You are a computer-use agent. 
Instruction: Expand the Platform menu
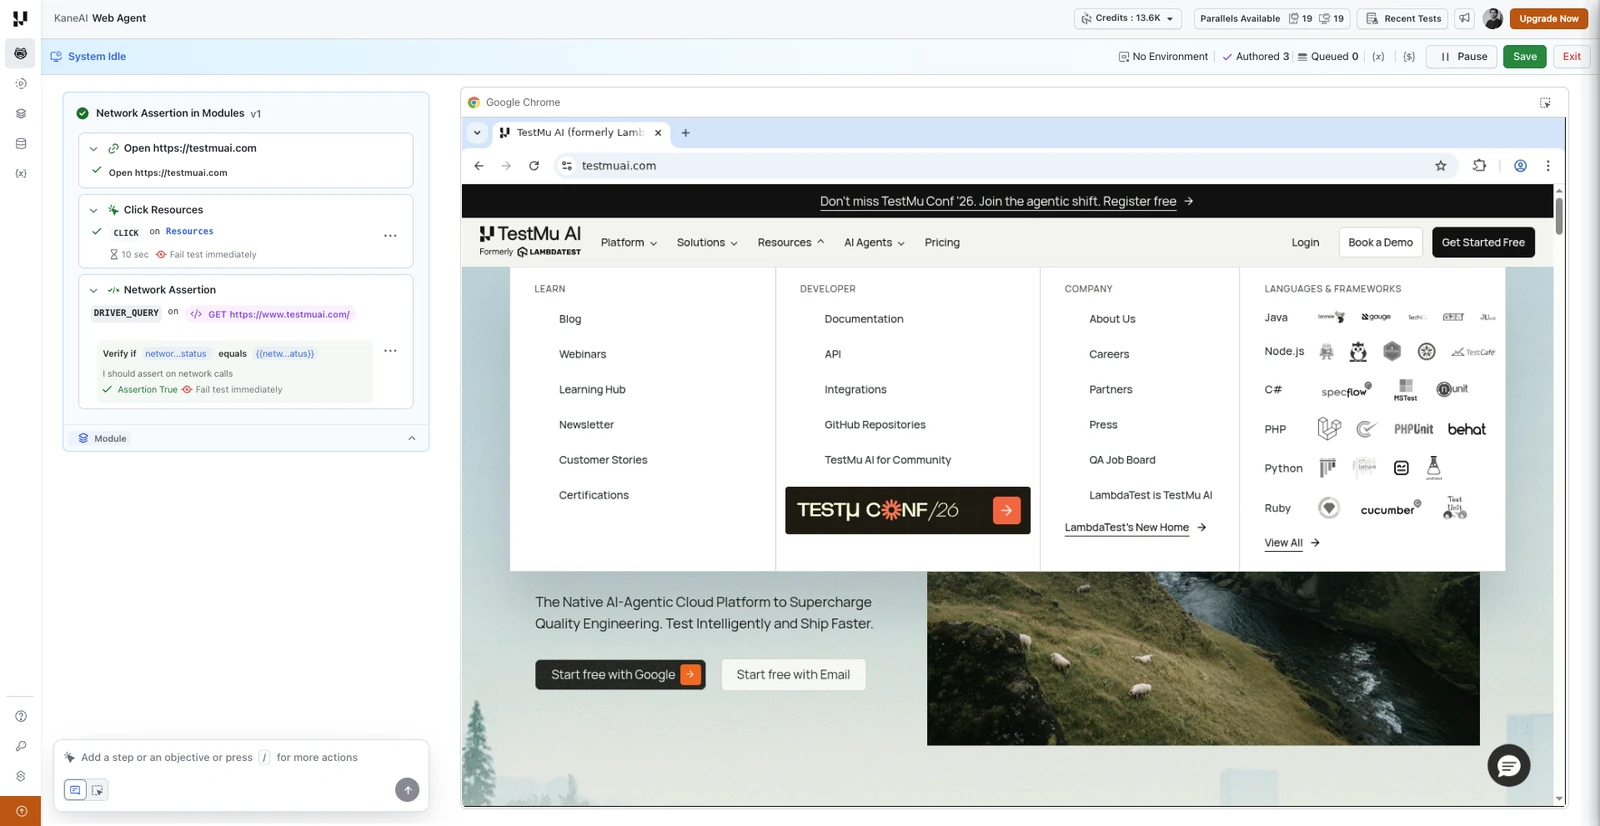click(x=629, y=243)
